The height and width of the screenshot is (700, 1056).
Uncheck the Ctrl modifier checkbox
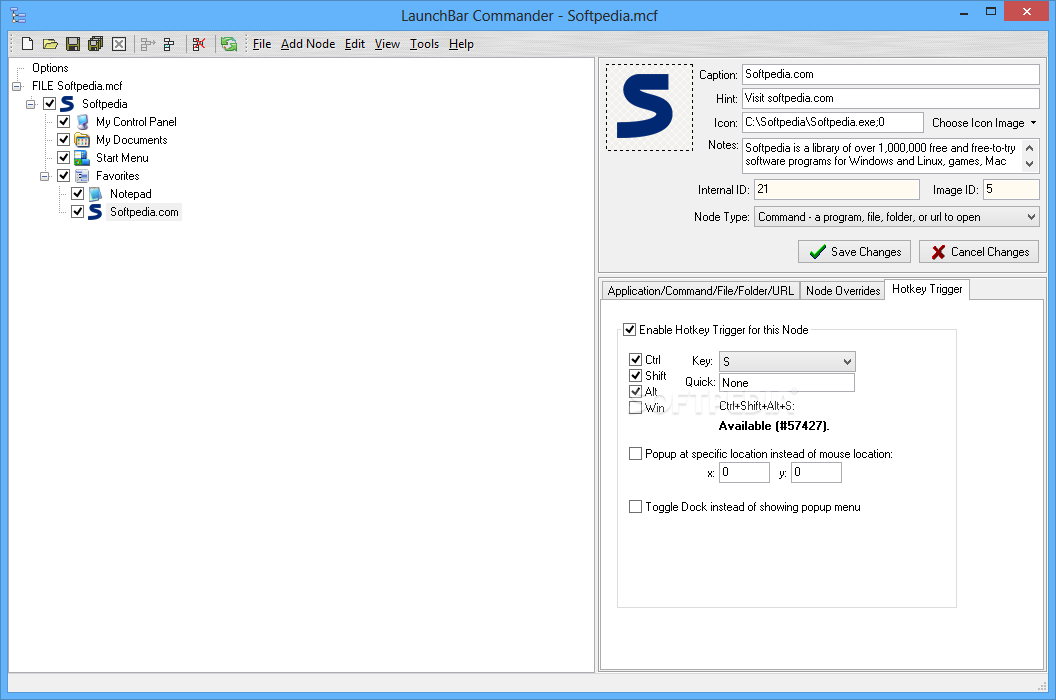[x=635, y=359]
